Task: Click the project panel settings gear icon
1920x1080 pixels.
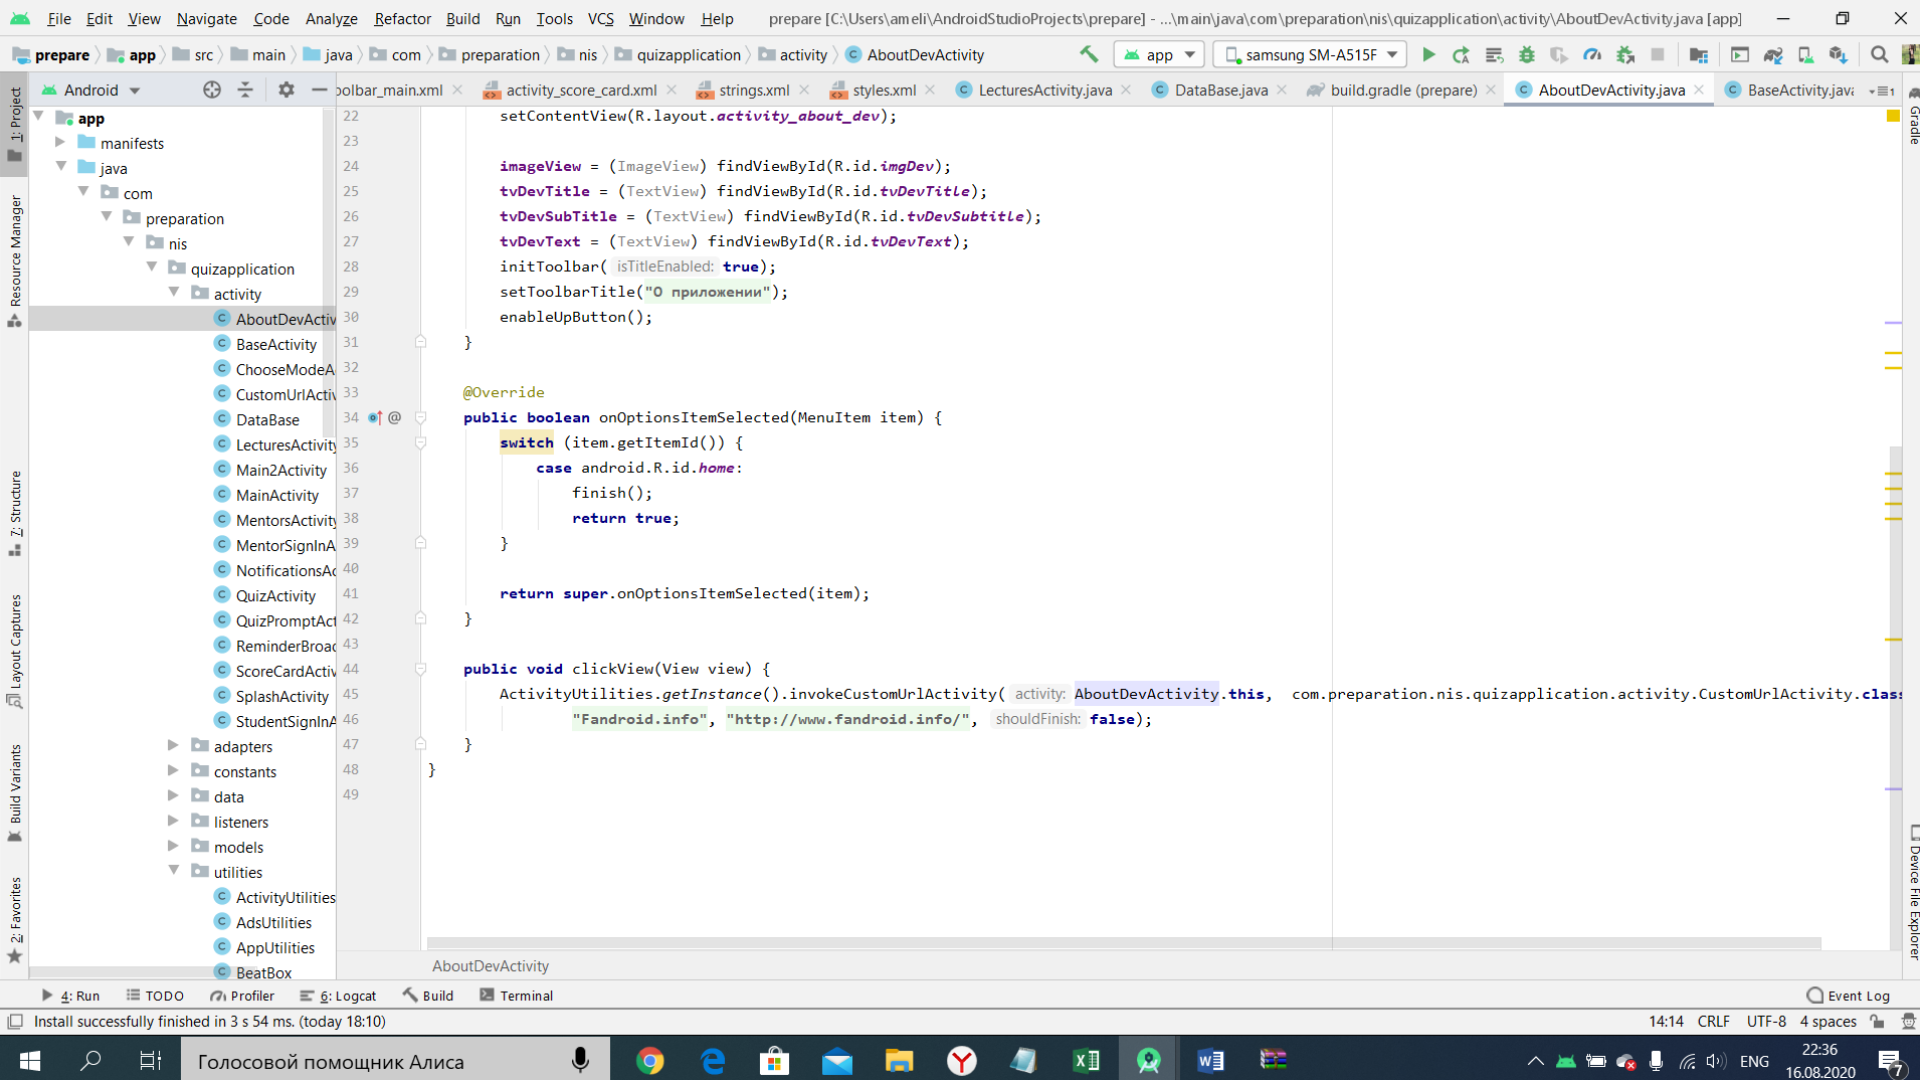Action: (286, 90)
